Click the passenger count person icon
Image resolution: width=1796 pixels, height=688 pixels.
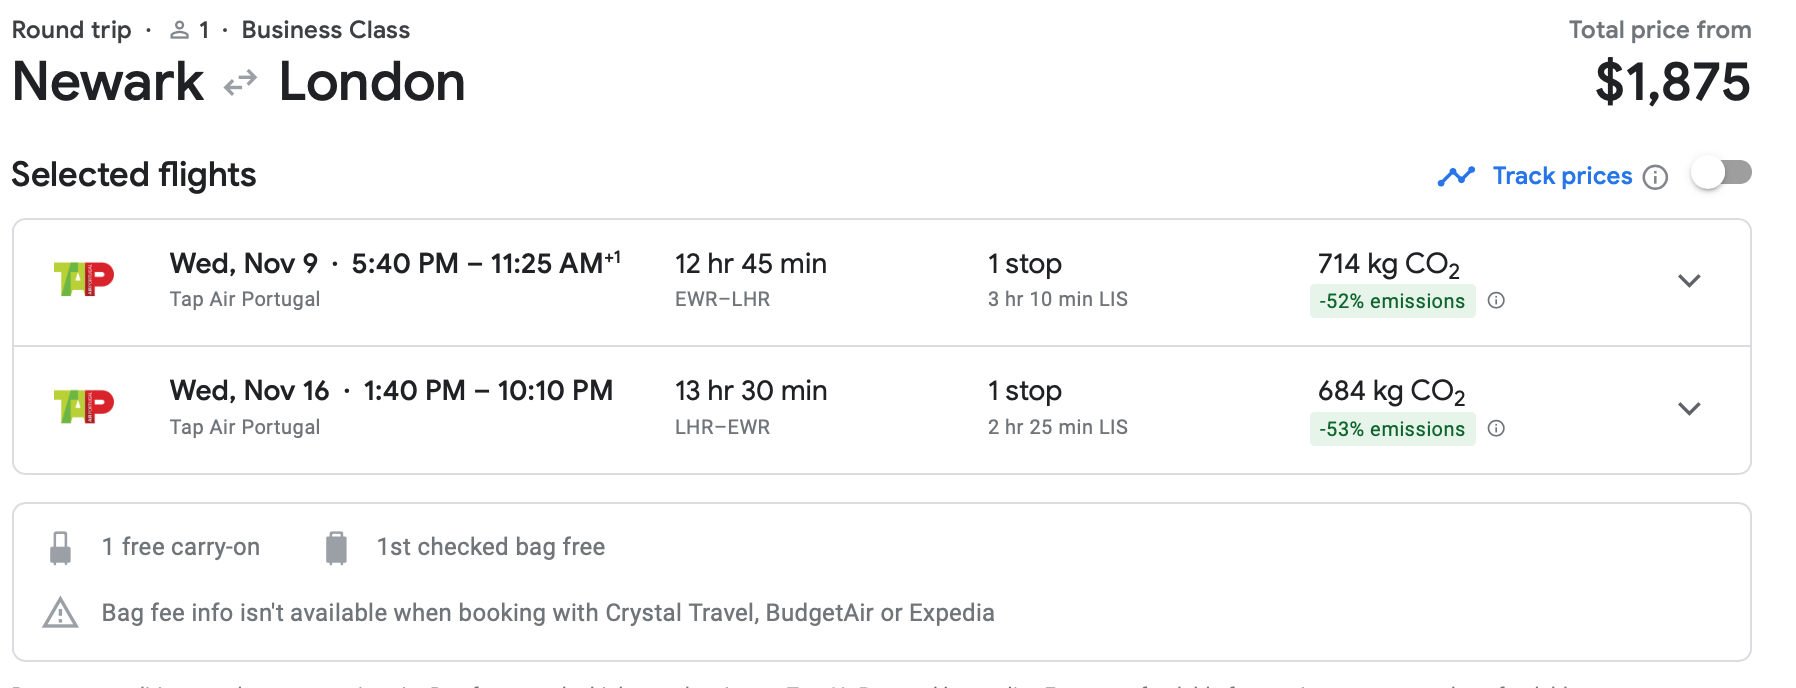click(x=180, y=31)
